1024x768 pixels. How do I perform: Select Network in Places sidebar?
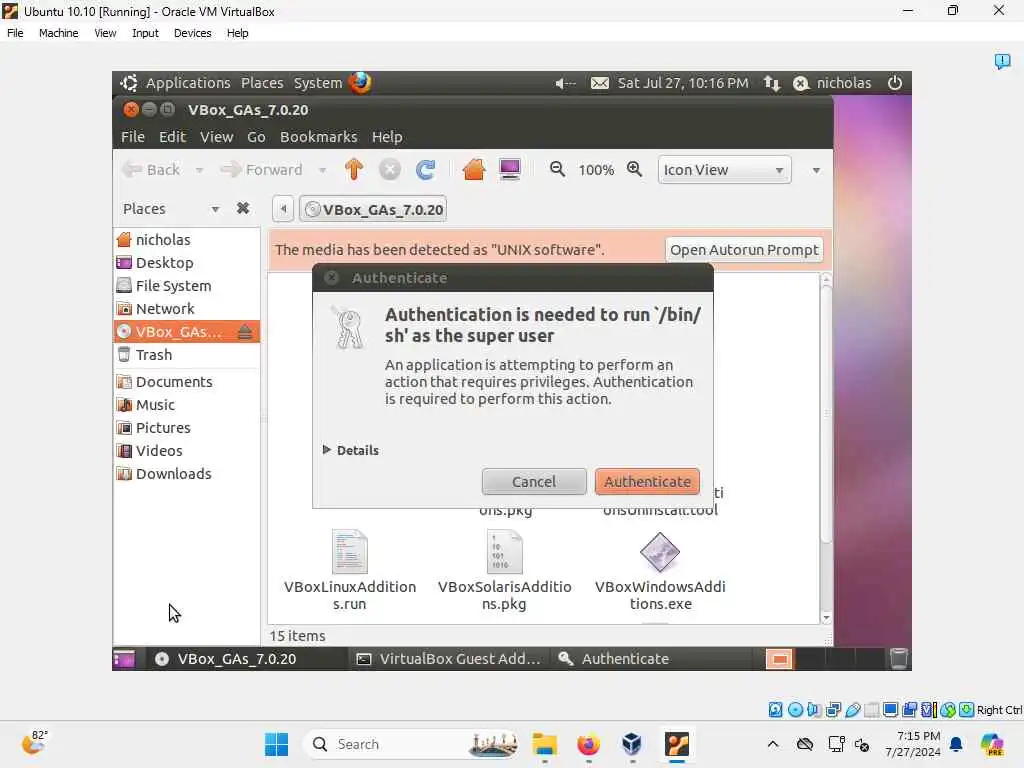point(187,308)
